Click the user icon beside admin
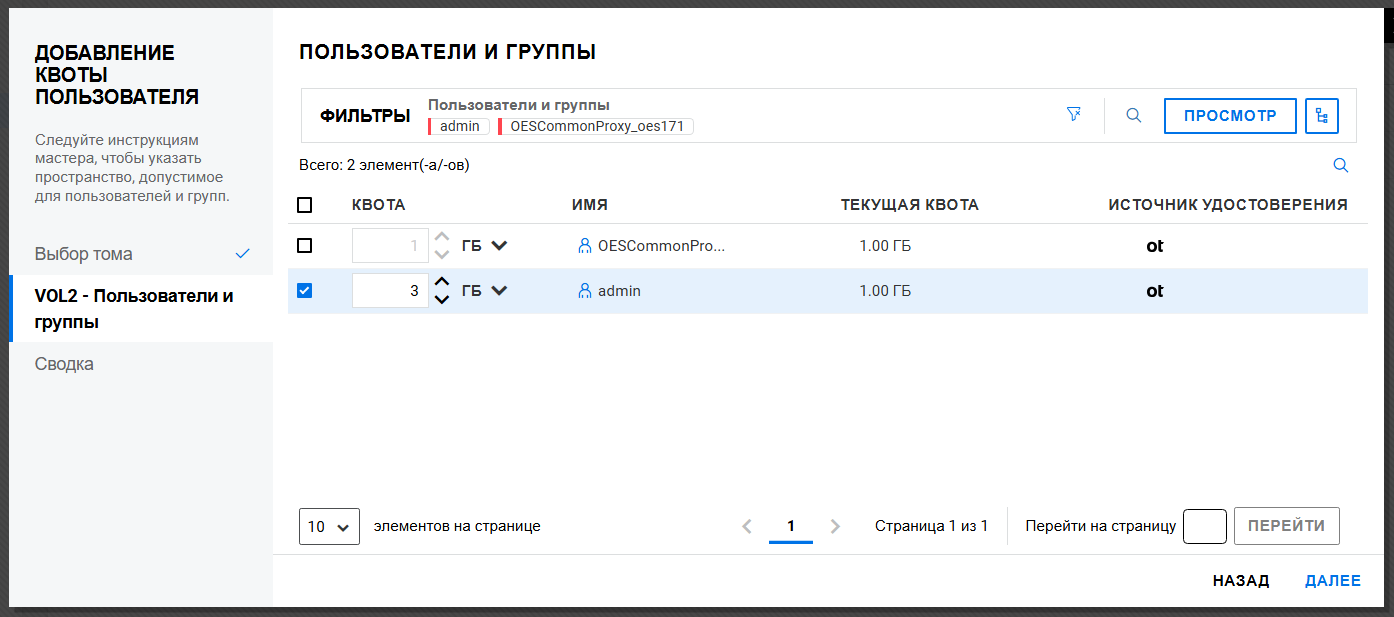Image resolution: width=1394 pixels, height=617 pixels. click(585, 291)
